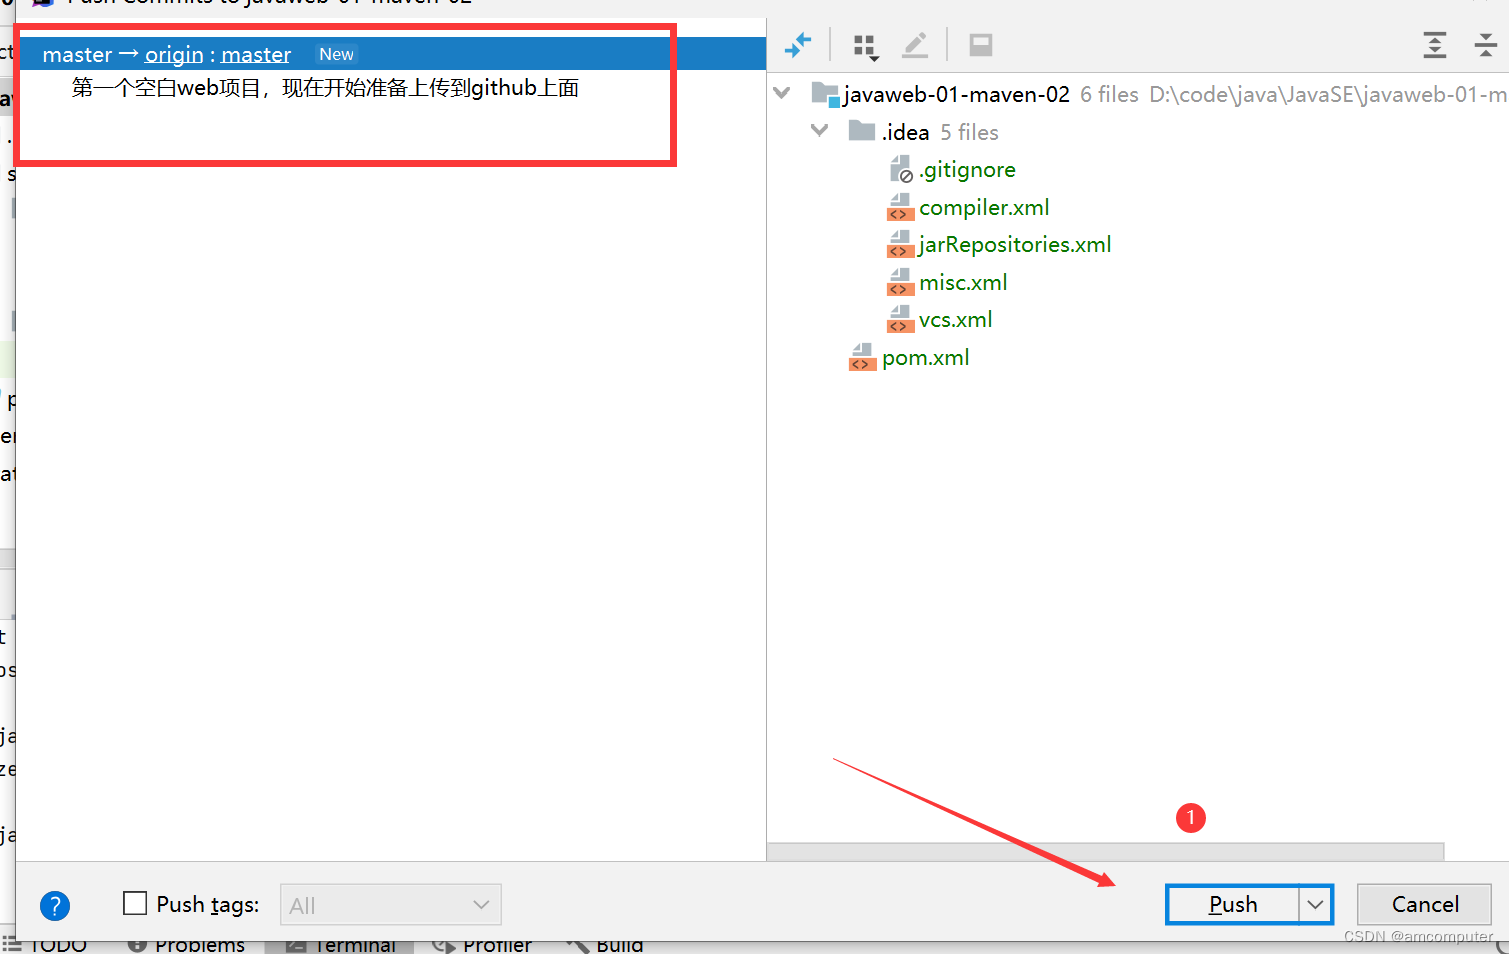Click the .idea folder icon

(x=862, y=131)
